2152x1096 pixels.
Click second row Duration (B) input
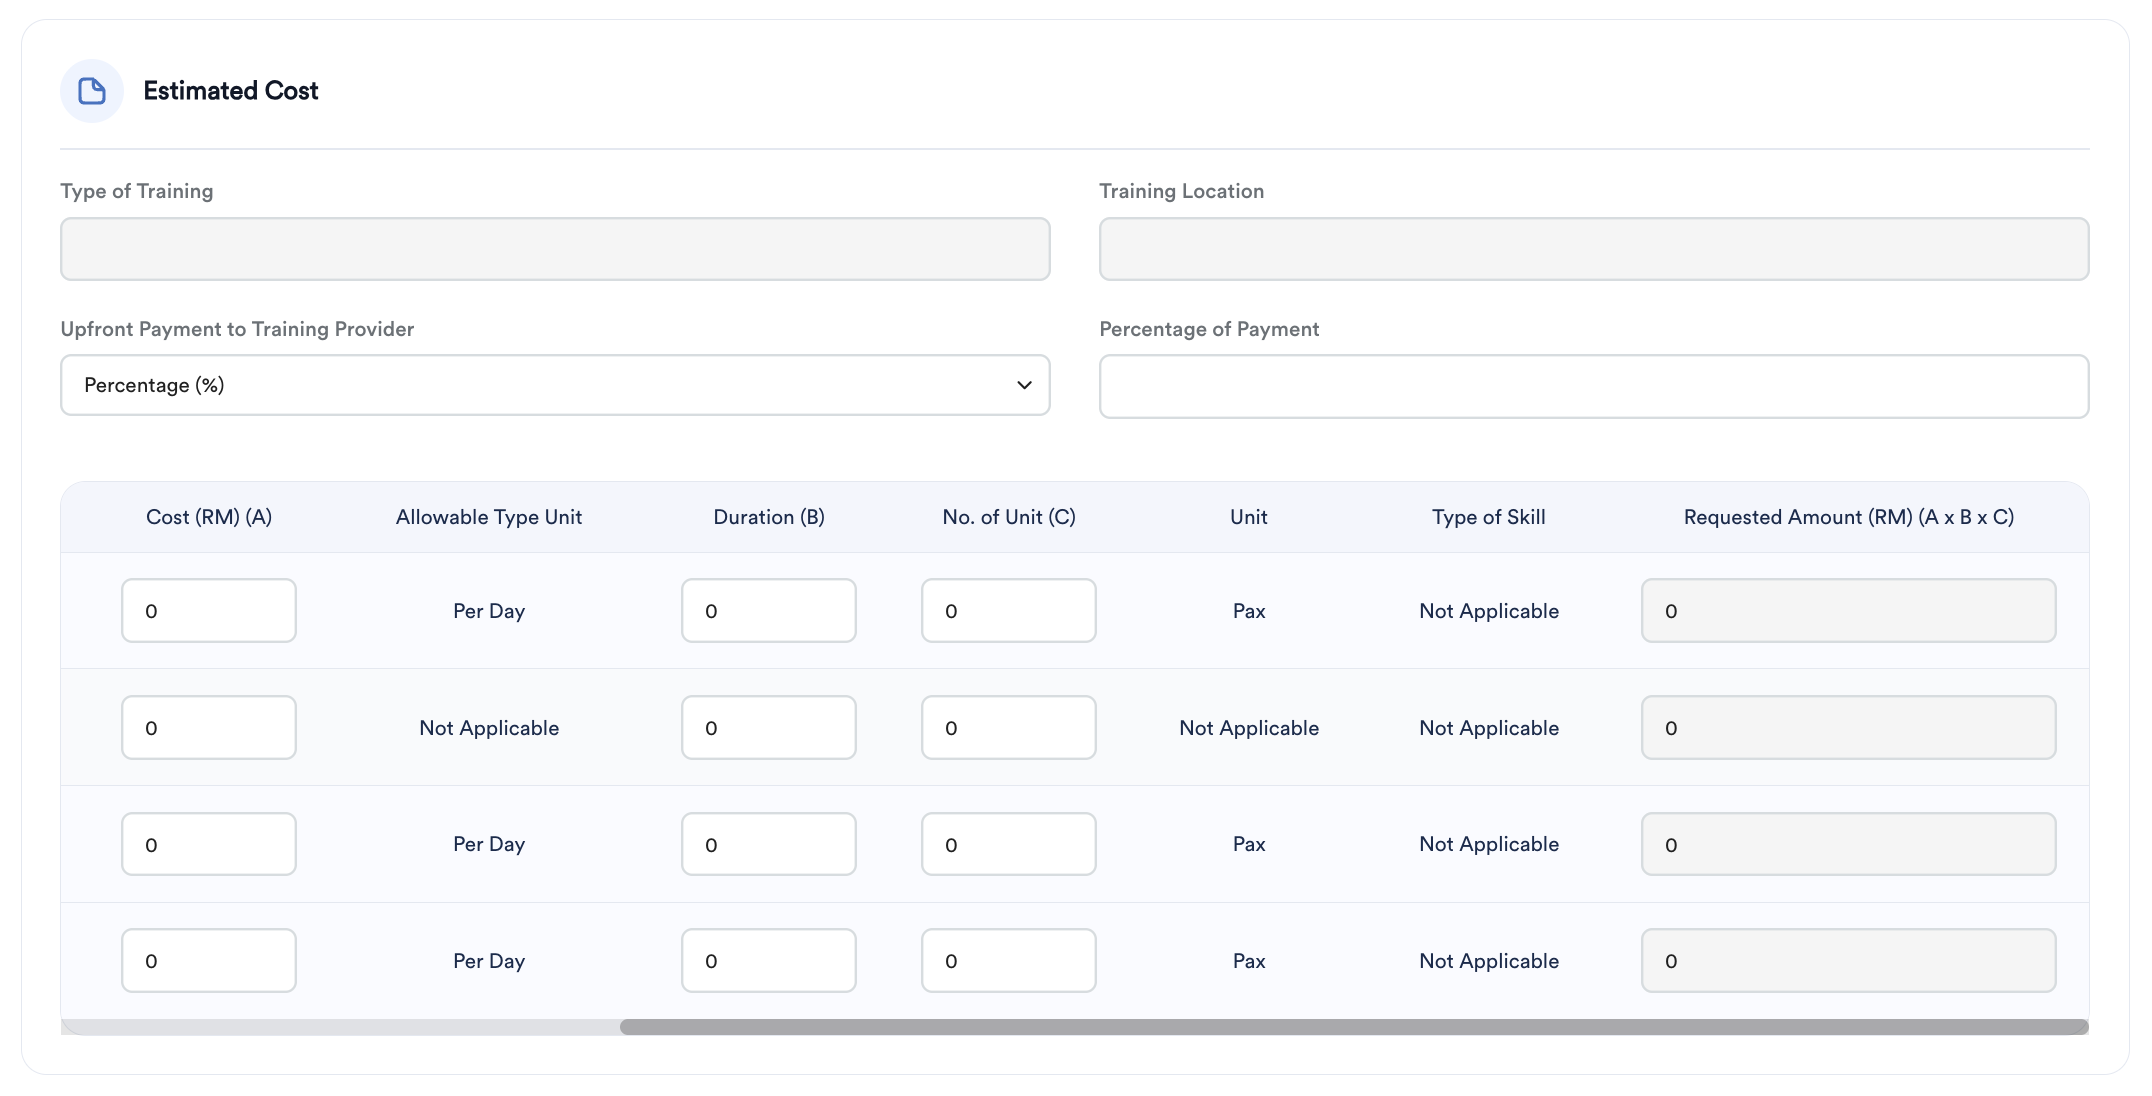click(x=768, y=728)
